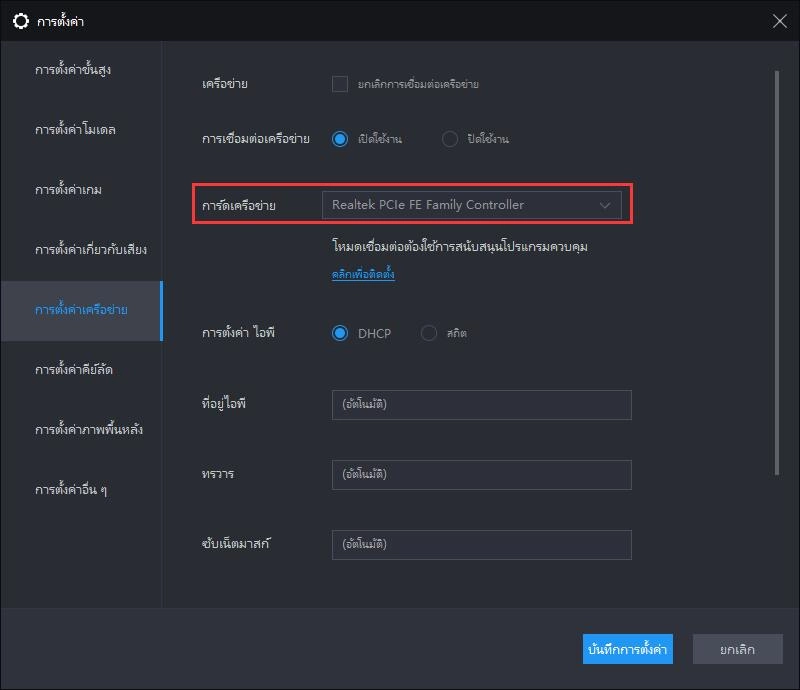Select the เปิดใช้งาน radio button
Image resolution: width=800 pixels, height=690 pixels.
coord(342,139)
